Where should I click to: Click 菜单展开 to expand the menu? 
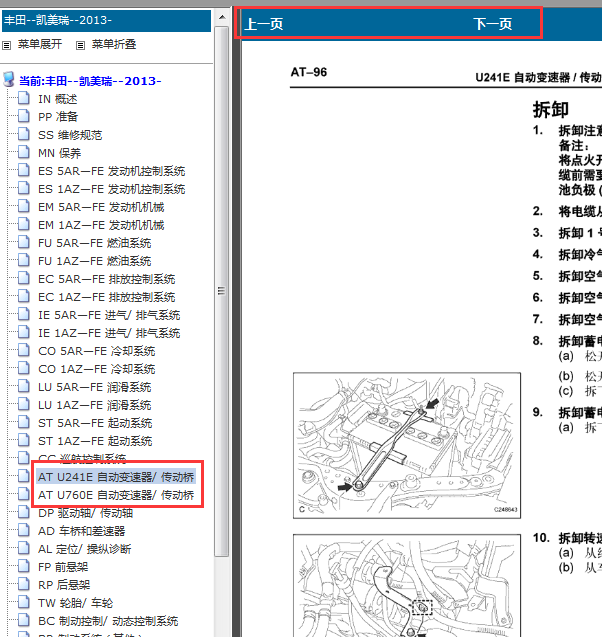[40, 44]
